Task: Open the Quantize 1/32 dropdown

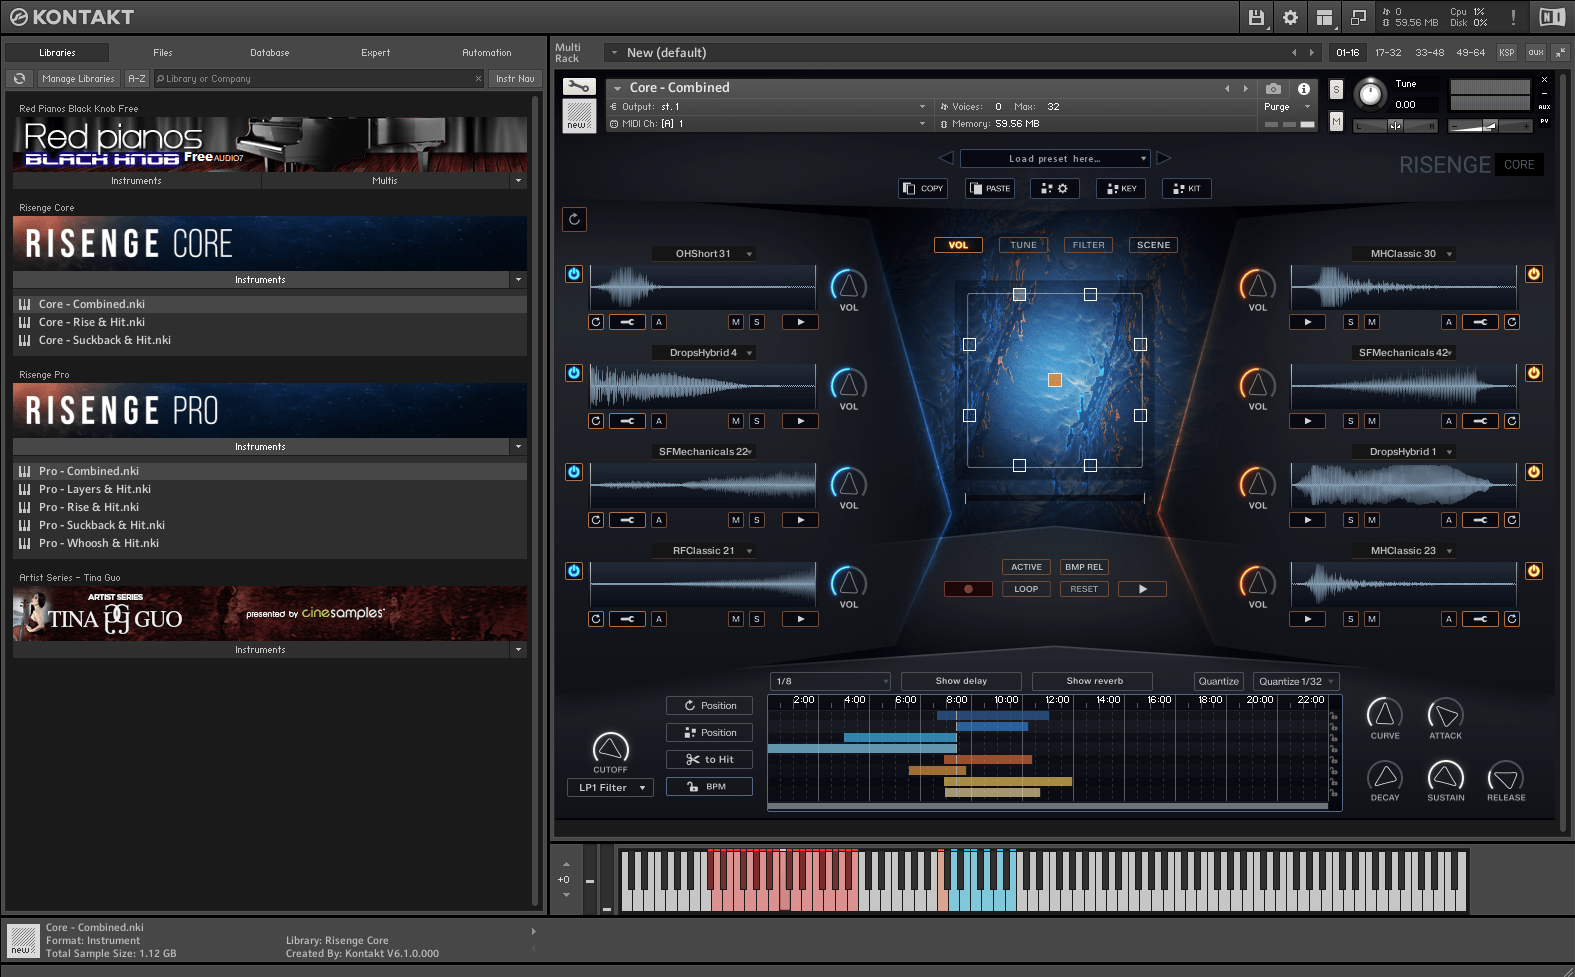Action: (1296, 681)
